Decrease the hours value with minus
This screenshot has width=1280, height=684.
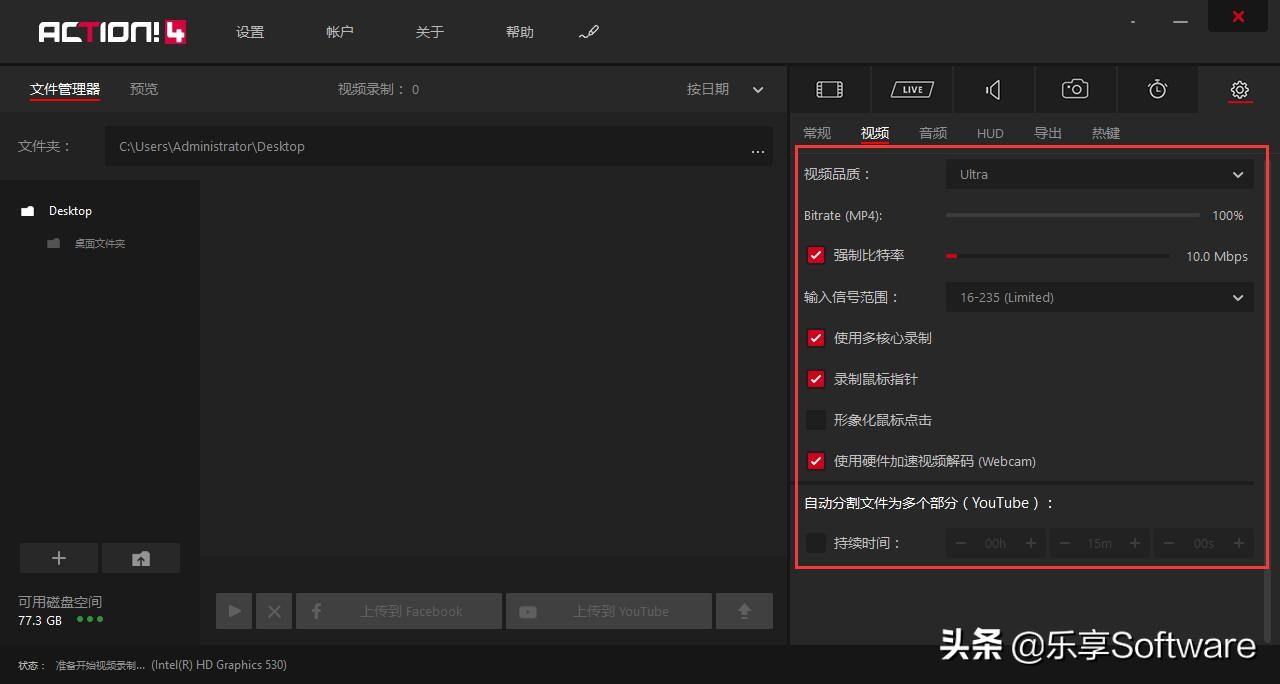(x=961, y=543)
